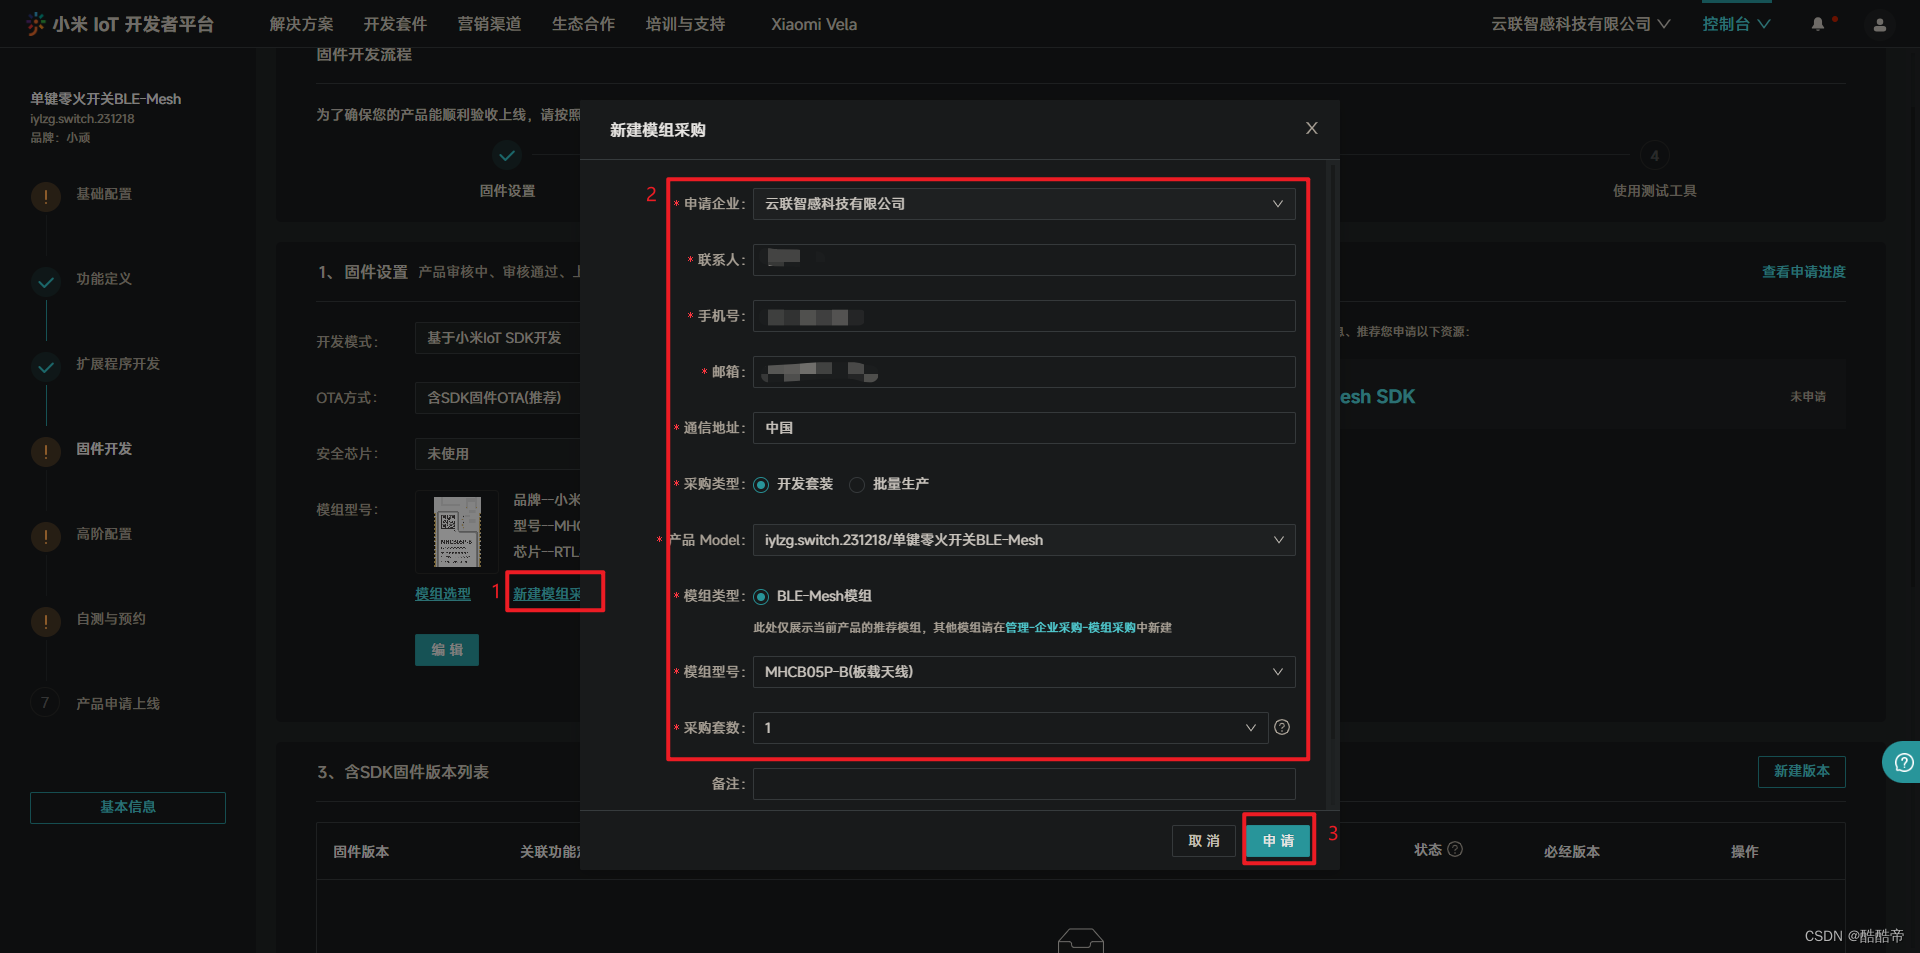Open the 模组选型 link

443,594
